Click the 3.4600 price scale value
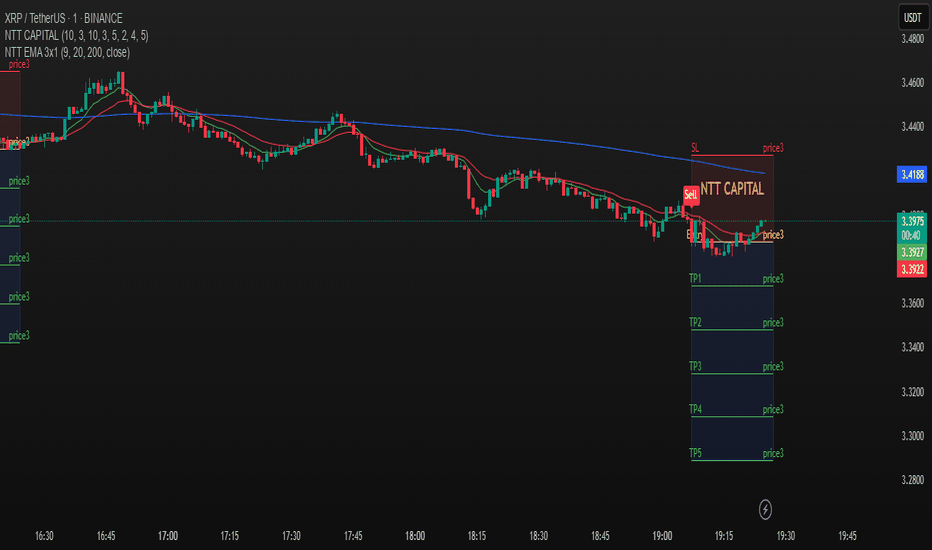 click(913, 83)
